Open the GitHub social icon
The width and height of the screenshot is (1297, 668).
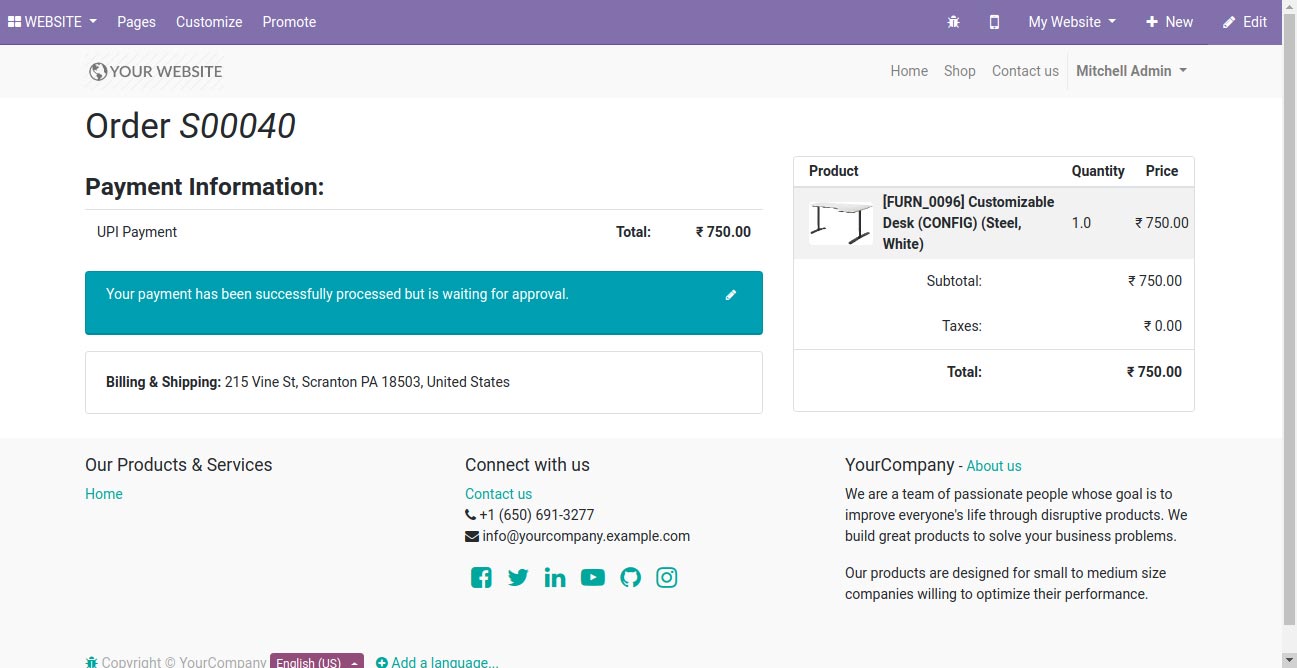click(x=630, y=578)
